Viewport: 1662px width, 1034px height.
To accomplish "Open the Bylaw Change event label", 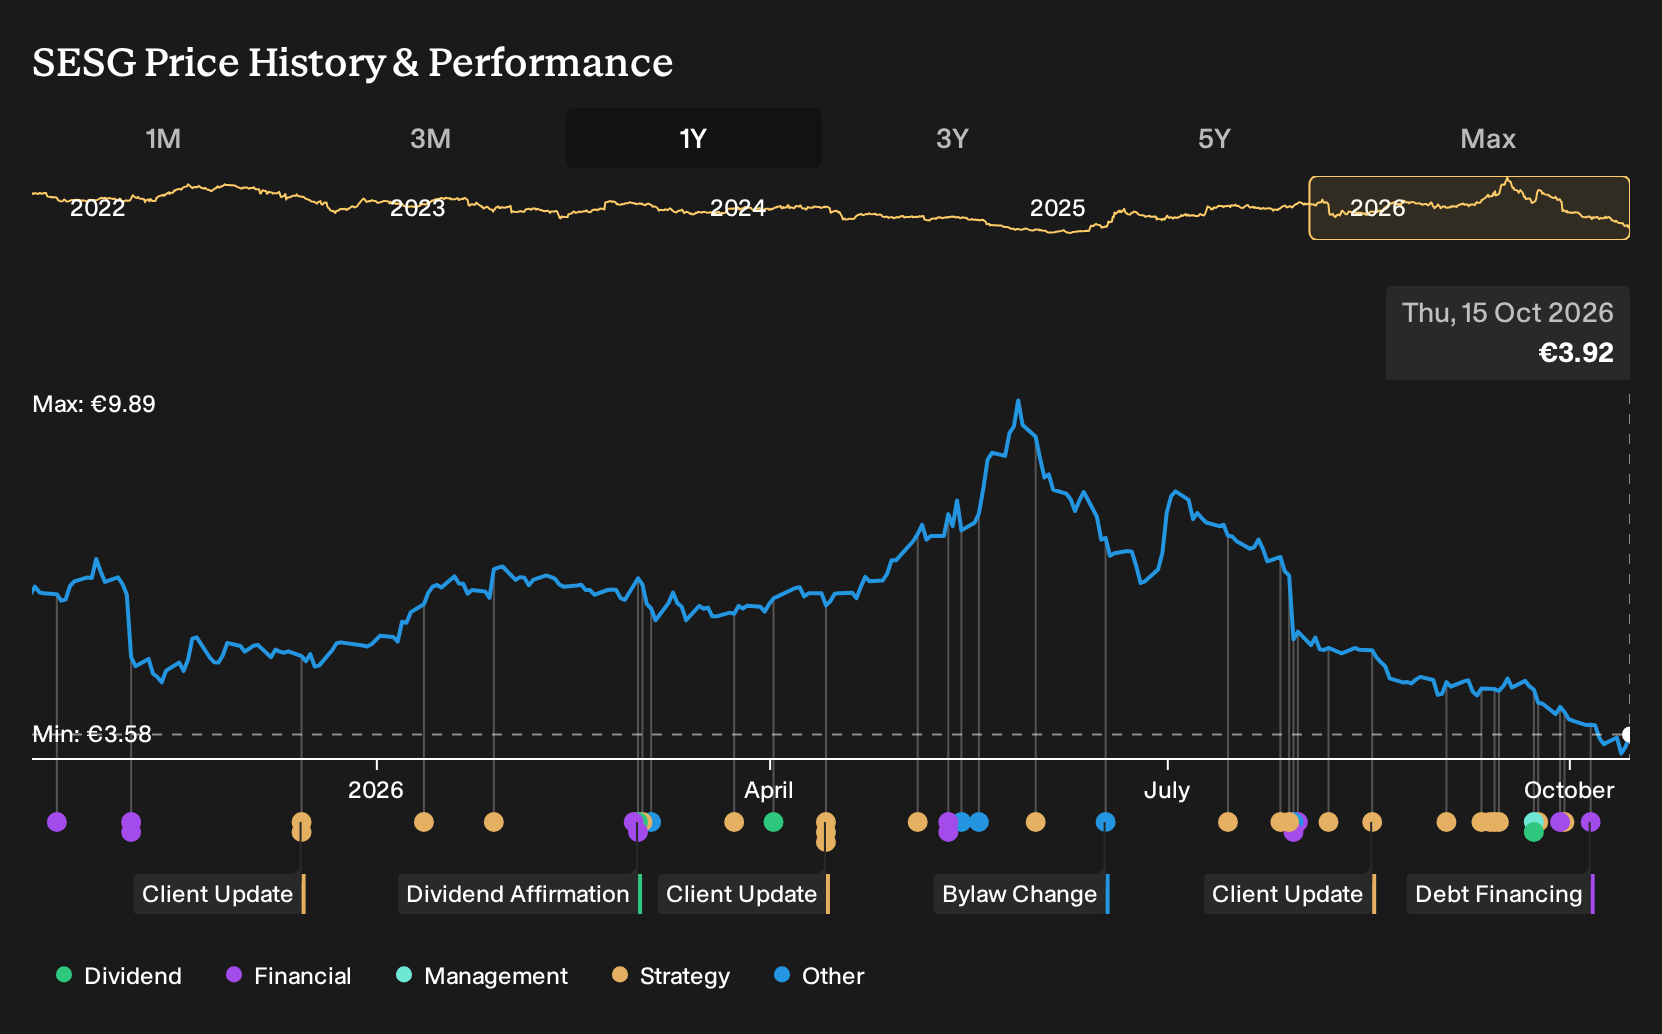I will pyautogui.click(x=1022, y=894).
